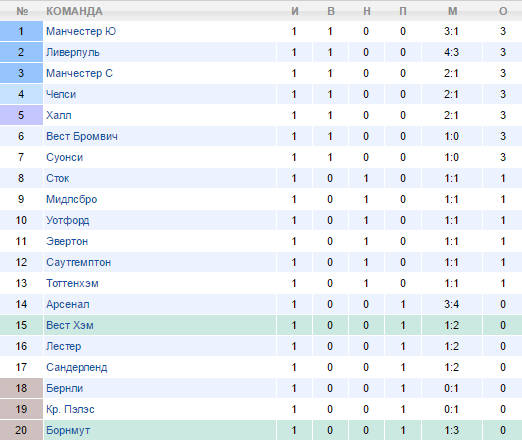Image resolution: width=522 pixels, height=440 pixels.
Task: Select the Мидлсбро team link
Action: tap(72, 199)
